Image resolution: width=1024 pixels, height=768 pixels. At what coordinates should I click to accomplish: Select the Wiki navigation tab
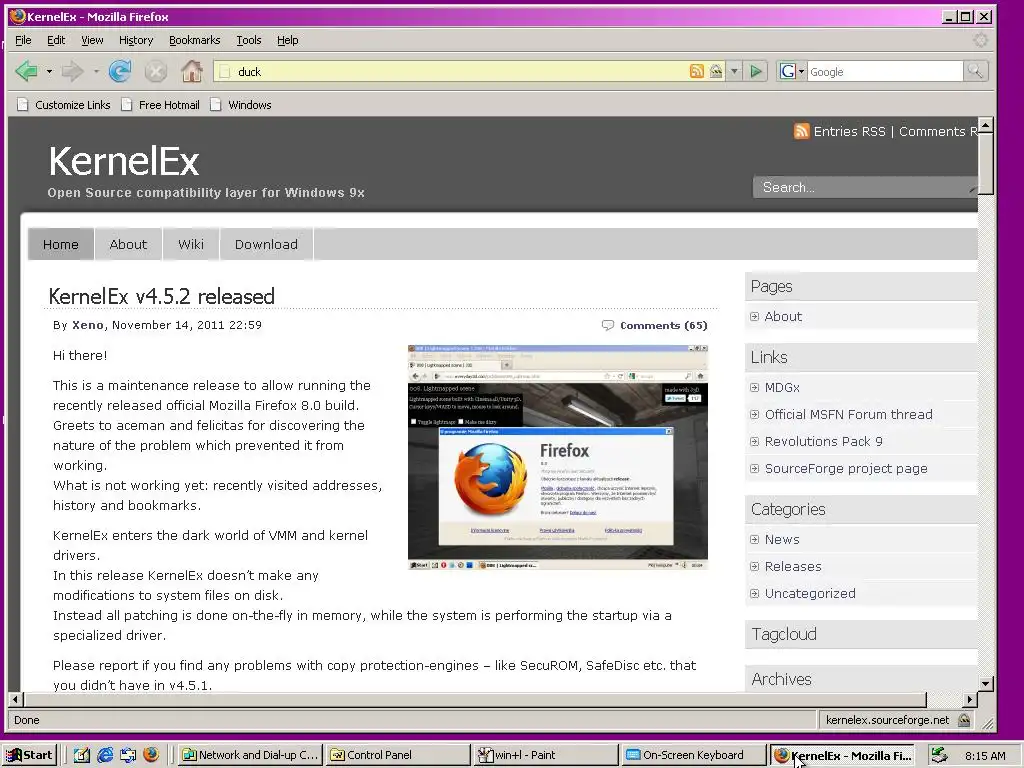191,244
